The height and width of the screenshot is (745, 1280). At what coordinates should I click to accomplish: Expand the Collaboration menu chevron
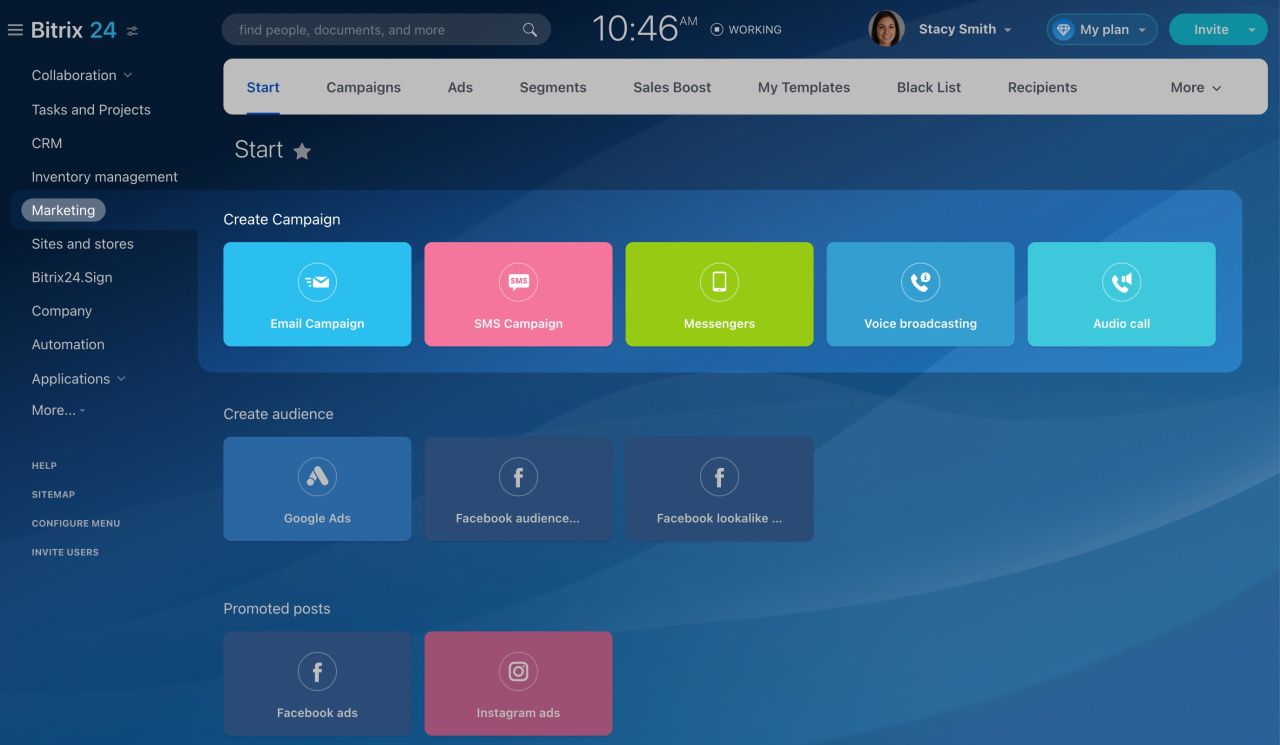(128, 76)
